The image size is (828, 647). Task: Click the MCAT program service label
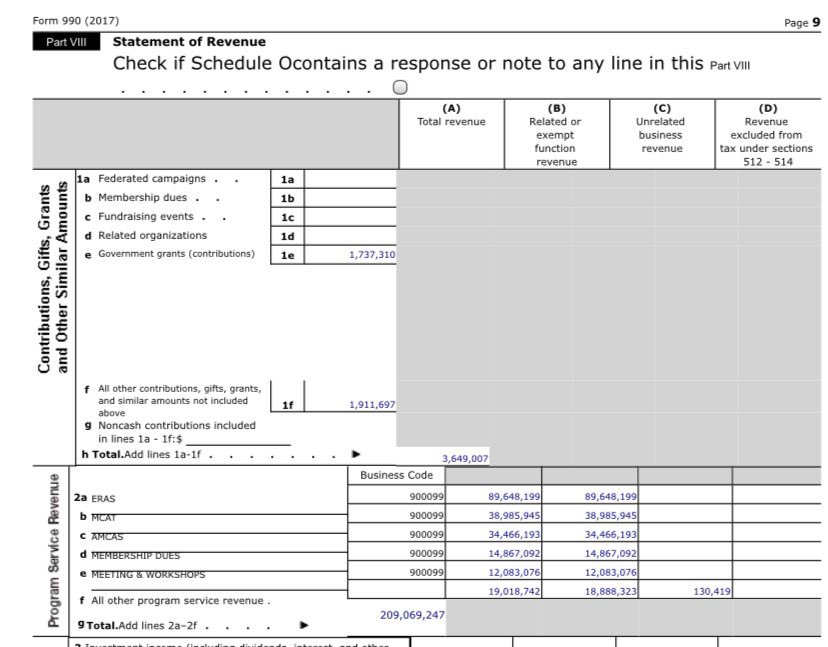103,518
